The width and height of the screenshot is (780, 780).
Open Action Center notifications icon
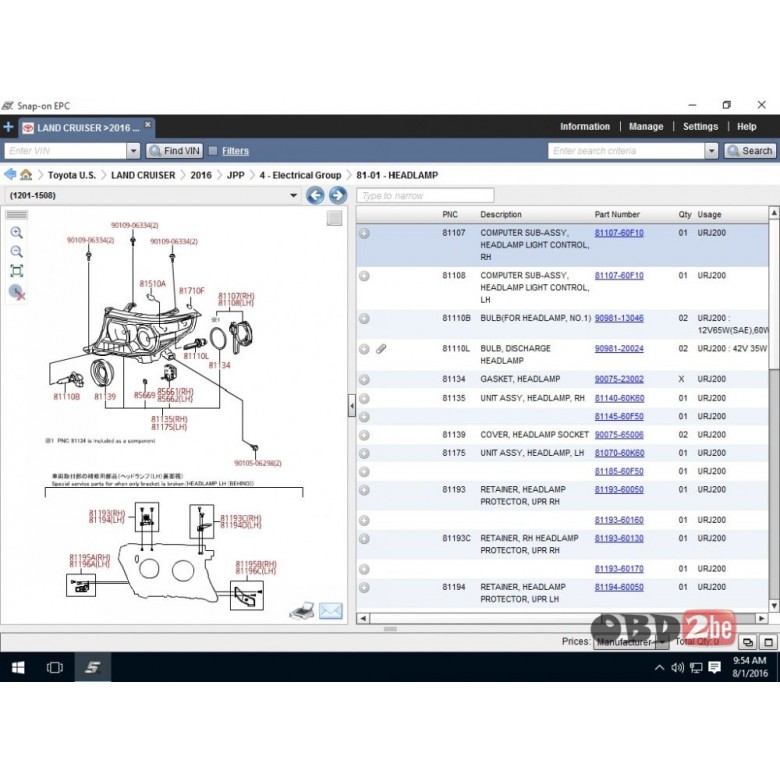coord(714,667)
